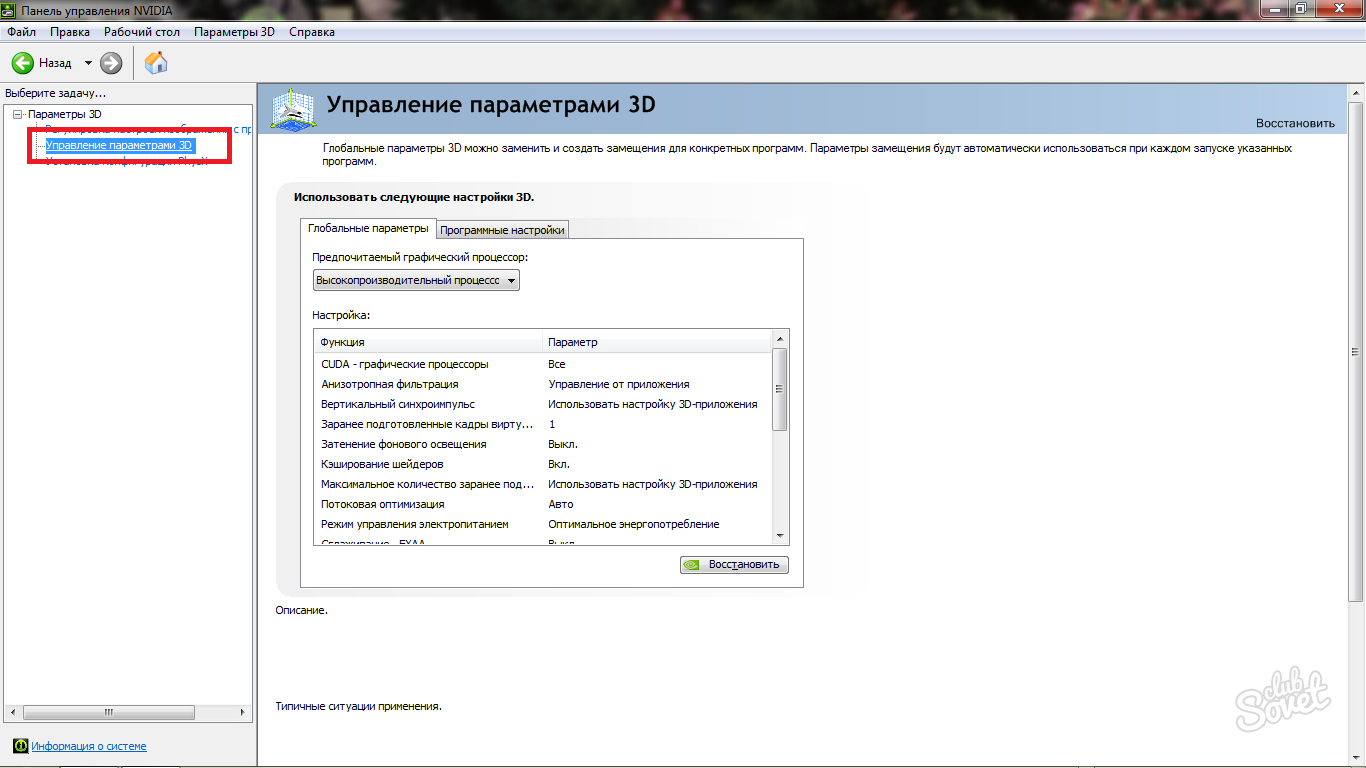Click the system information icon
This screenshot has height=768, width=1366.
(x=20, y=746)
